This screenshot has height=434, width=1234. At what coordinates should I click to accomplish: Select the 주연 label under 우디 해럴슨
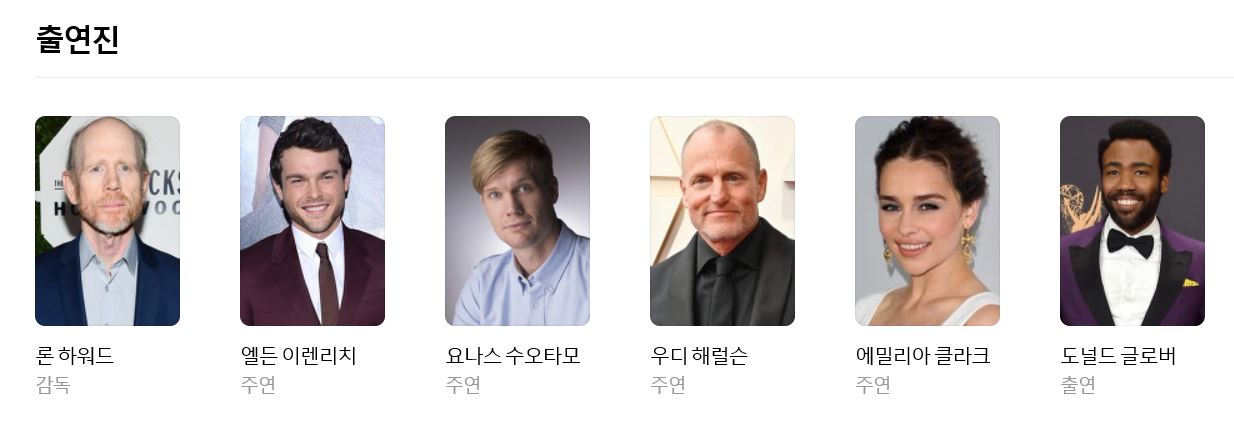668,385
